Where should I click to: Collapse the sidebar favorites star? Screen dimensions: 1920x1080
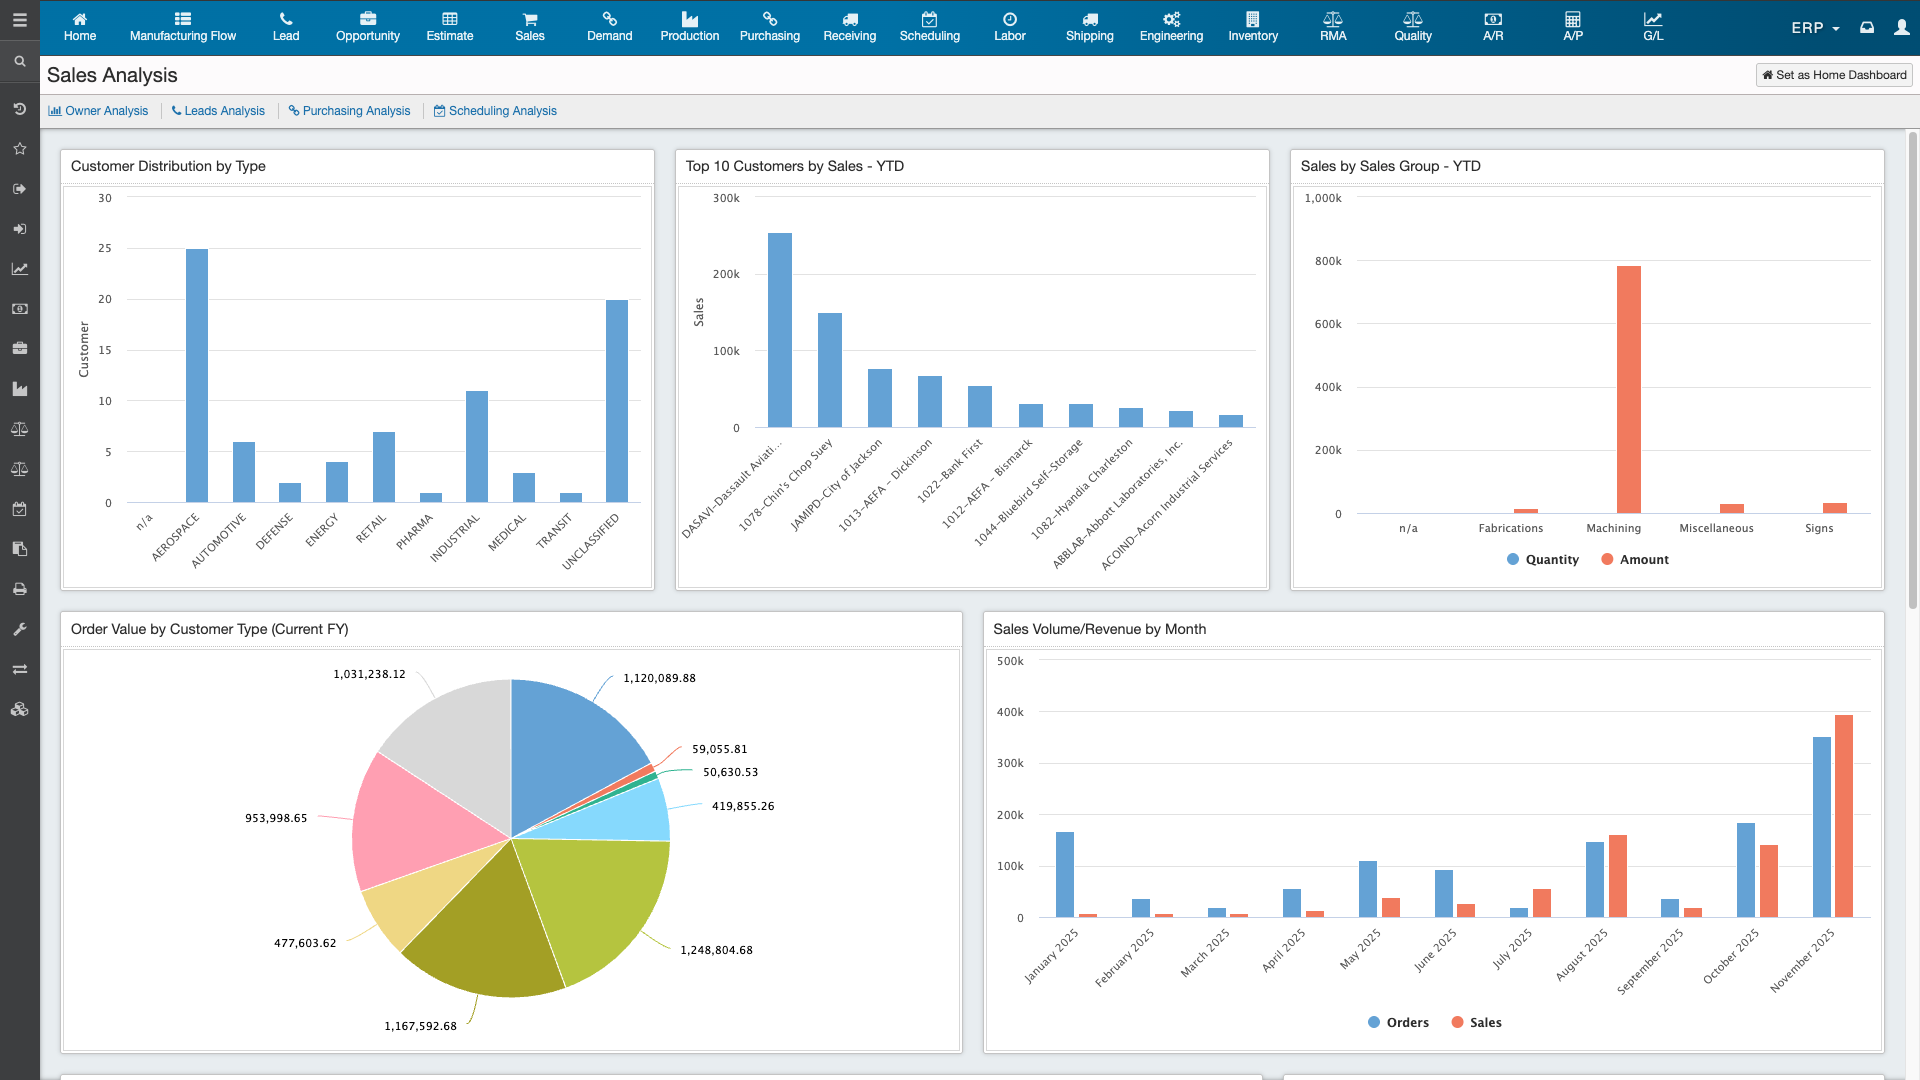click(19, 148)
